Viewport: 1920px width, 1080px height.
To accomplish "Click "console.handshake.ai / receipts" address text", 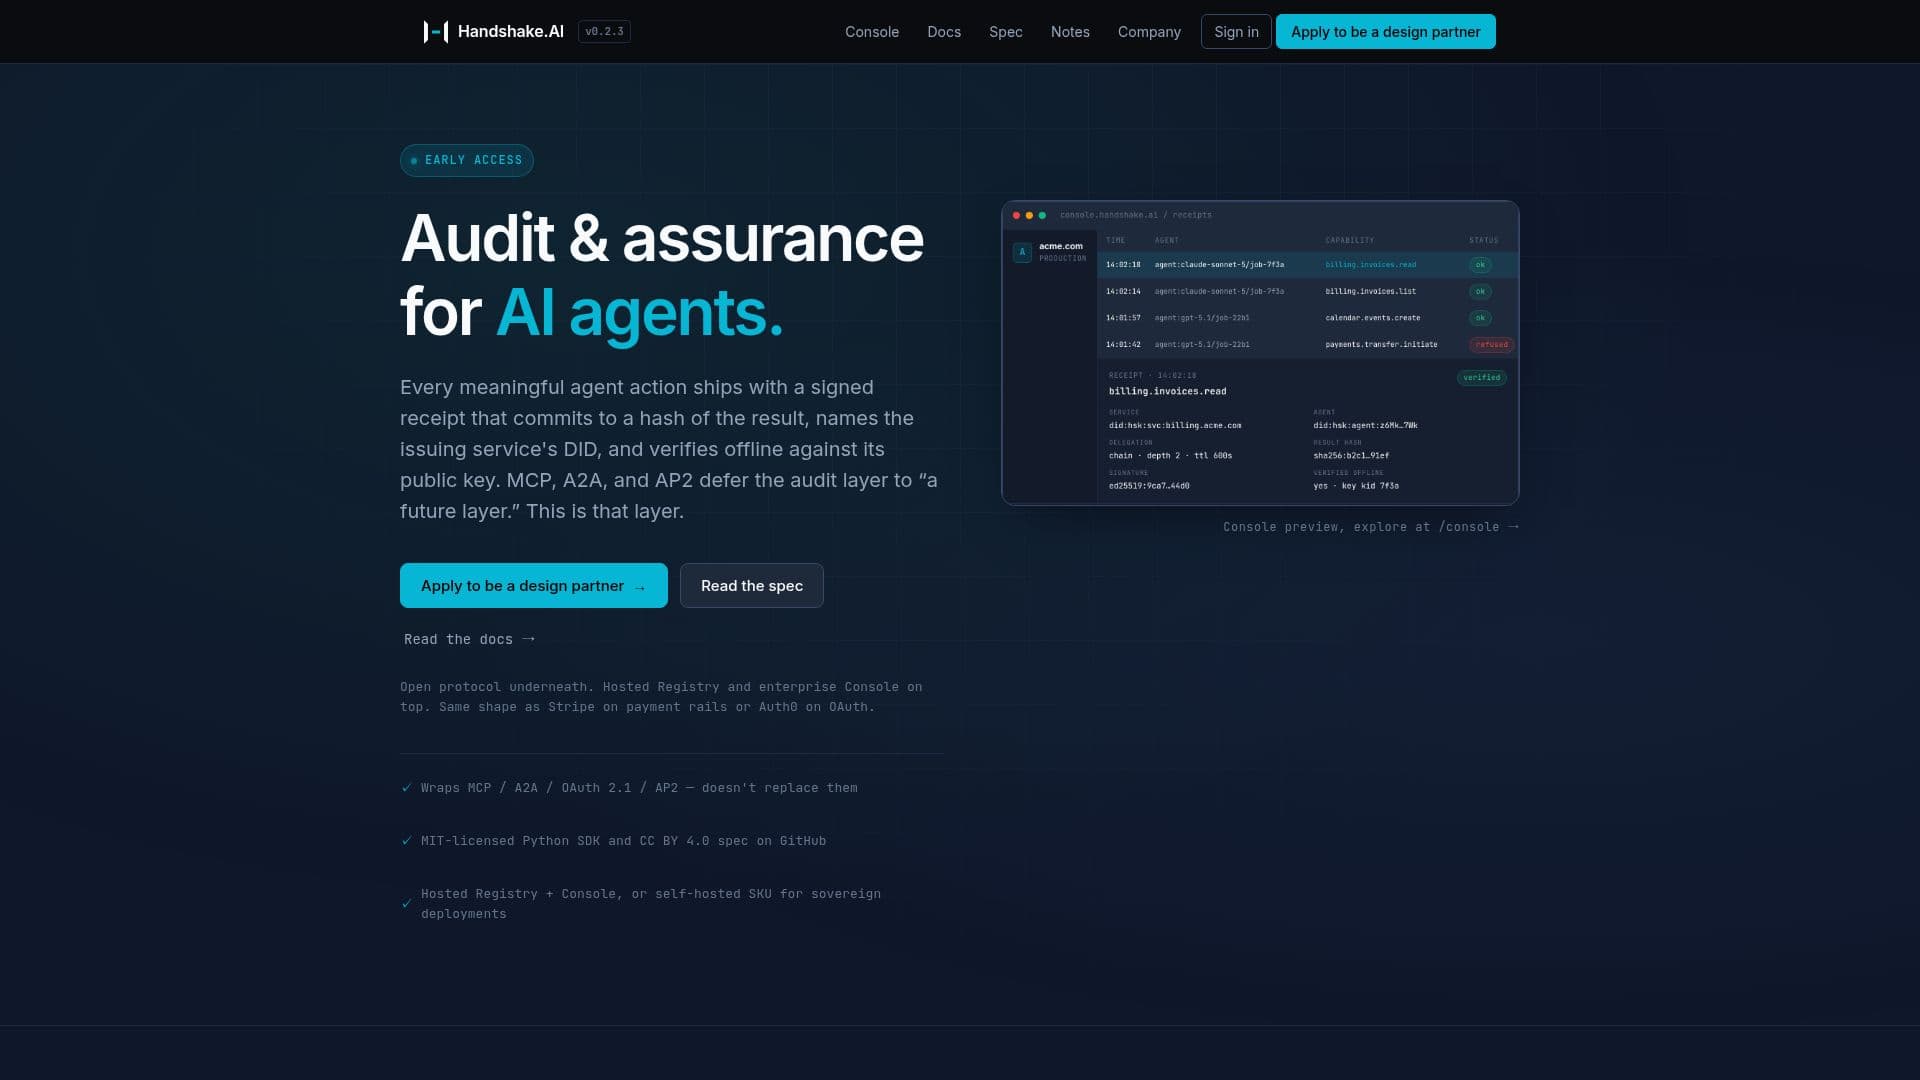I will (x=1135, y=215).
